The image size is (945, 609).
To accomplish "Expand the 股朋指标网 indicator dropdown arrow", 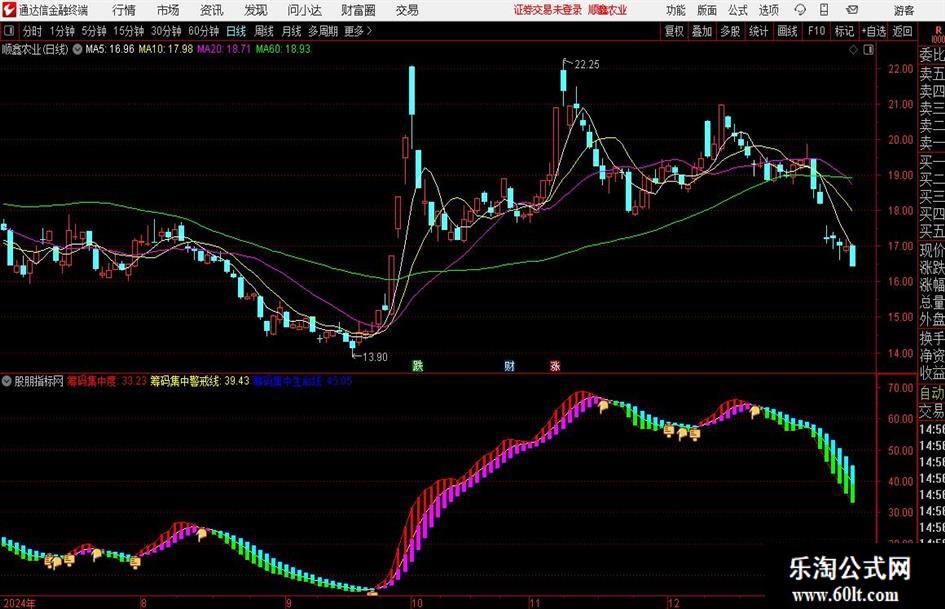I will tap(7, 381).
